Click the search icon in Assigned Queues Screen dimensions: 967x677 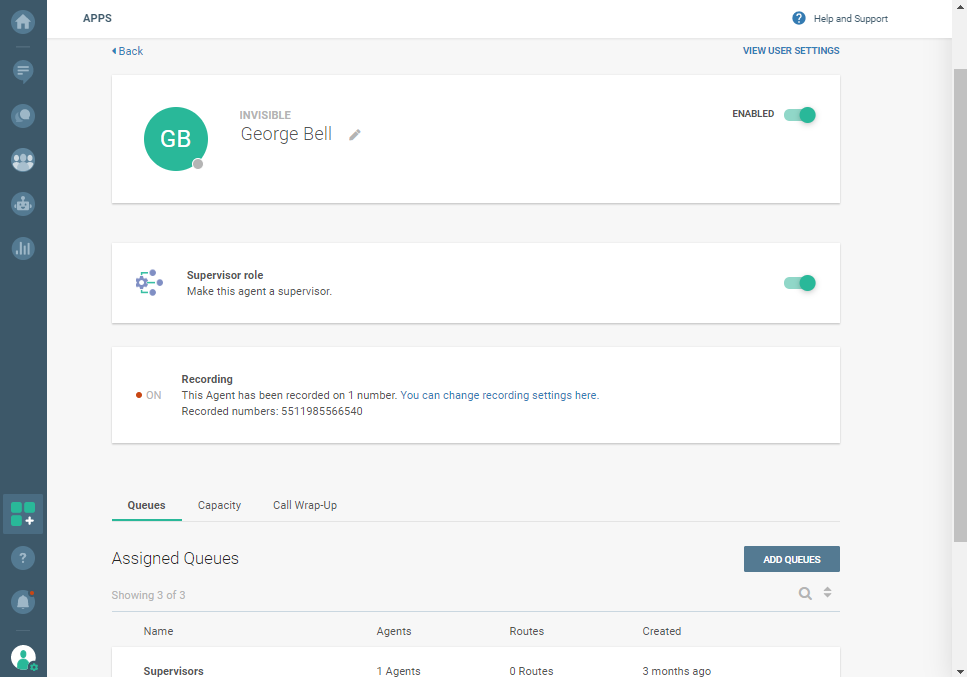(805, 593)
